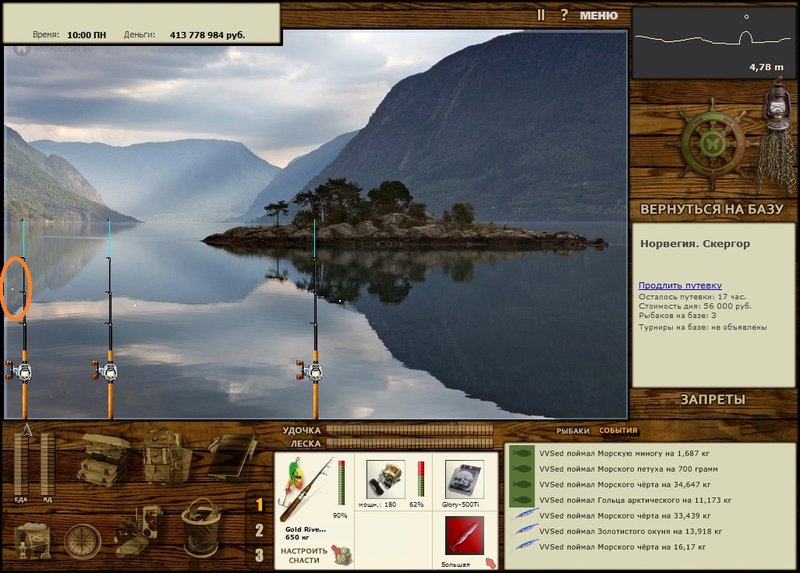Image resolution: width=800 pixels, height=573 pixels.
Task: Open the tackle box icon
Action: [103, 458]
